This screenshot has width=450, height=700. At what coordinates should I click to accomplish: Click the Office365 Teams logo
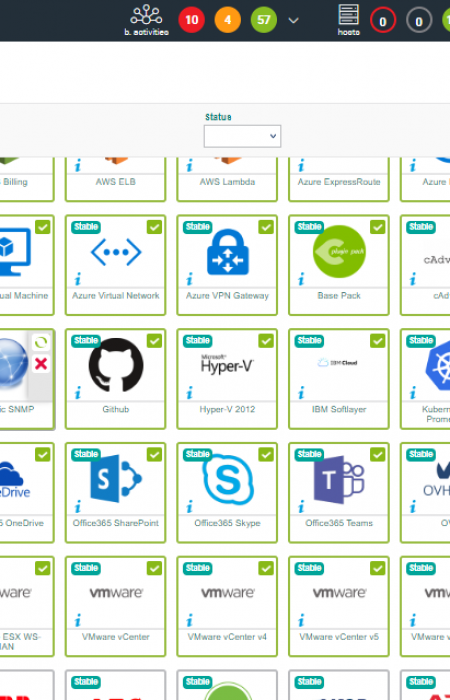339,479
